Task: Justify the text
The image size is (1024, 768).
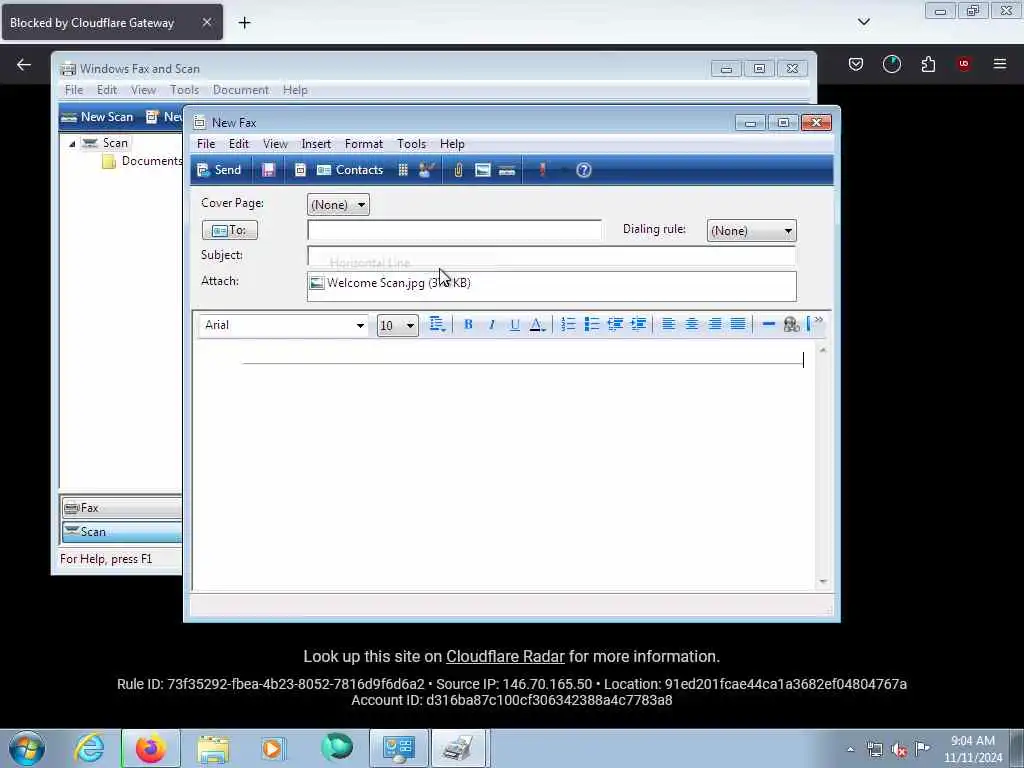Action: (738, 324)
